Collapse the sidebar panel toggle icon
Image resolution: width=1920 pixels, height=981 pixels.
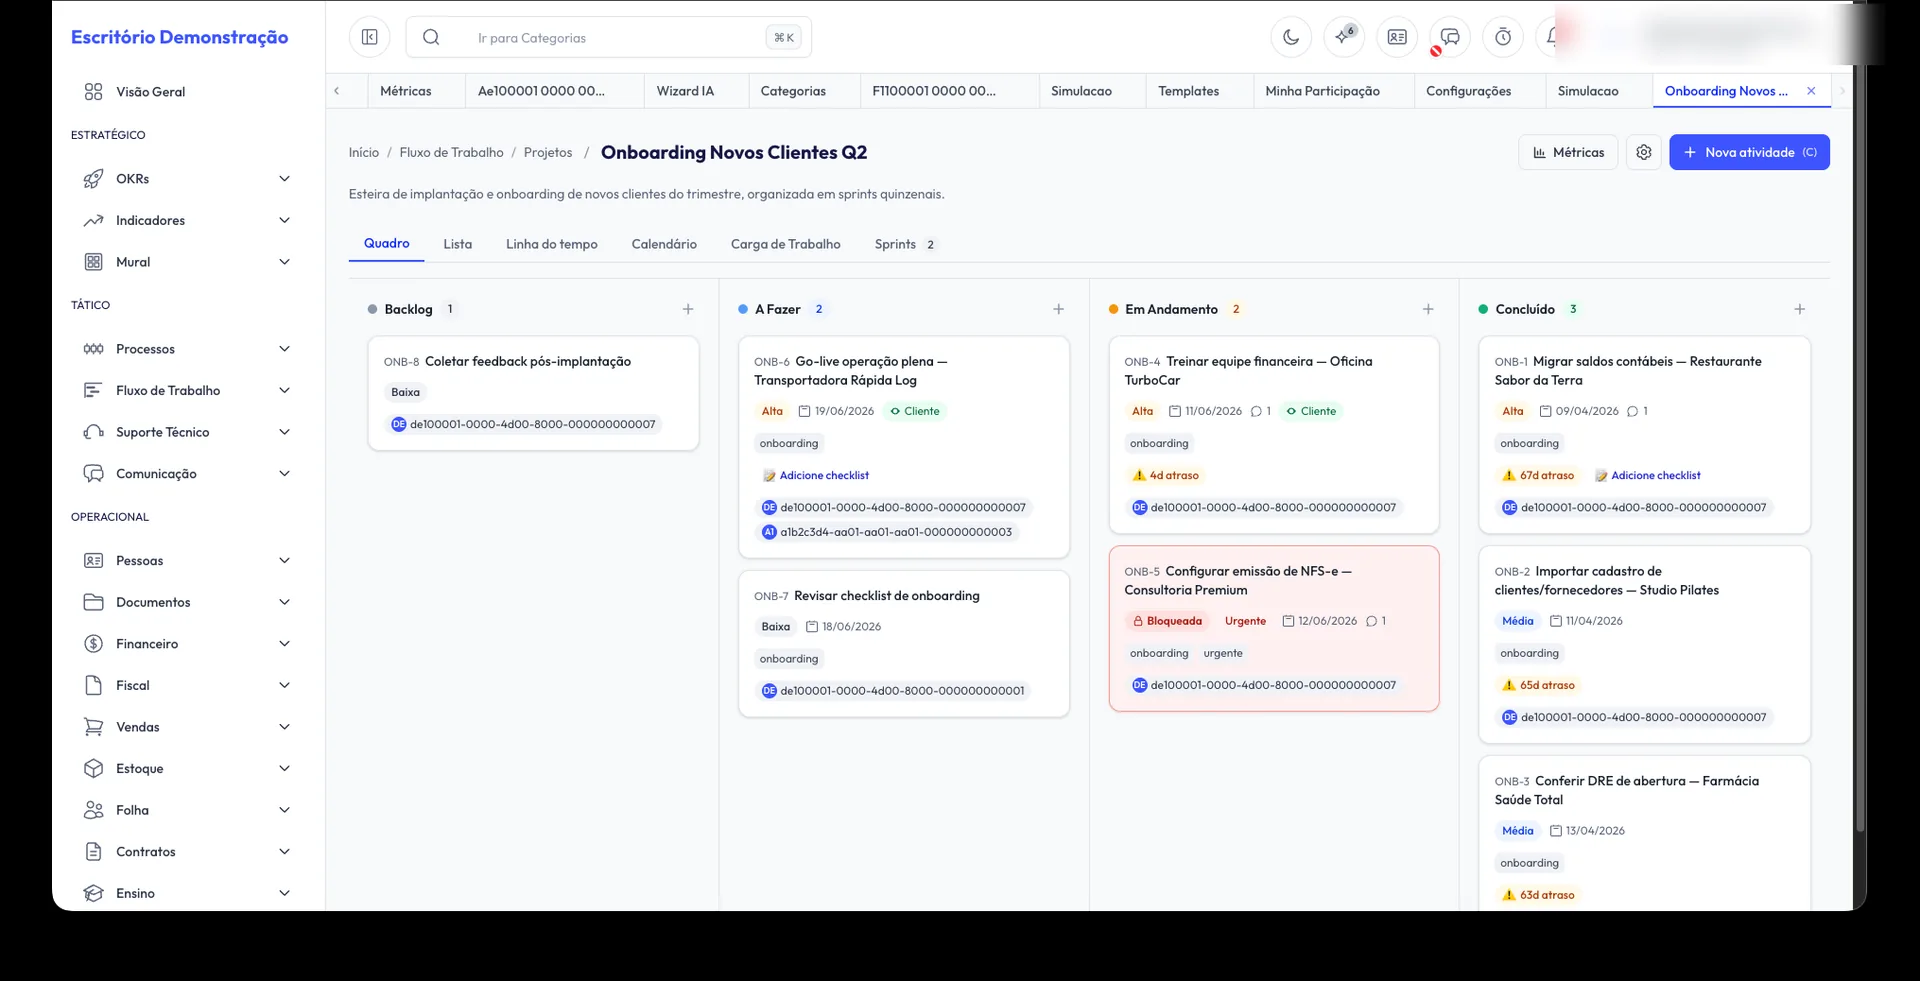(x=369, y=37)
